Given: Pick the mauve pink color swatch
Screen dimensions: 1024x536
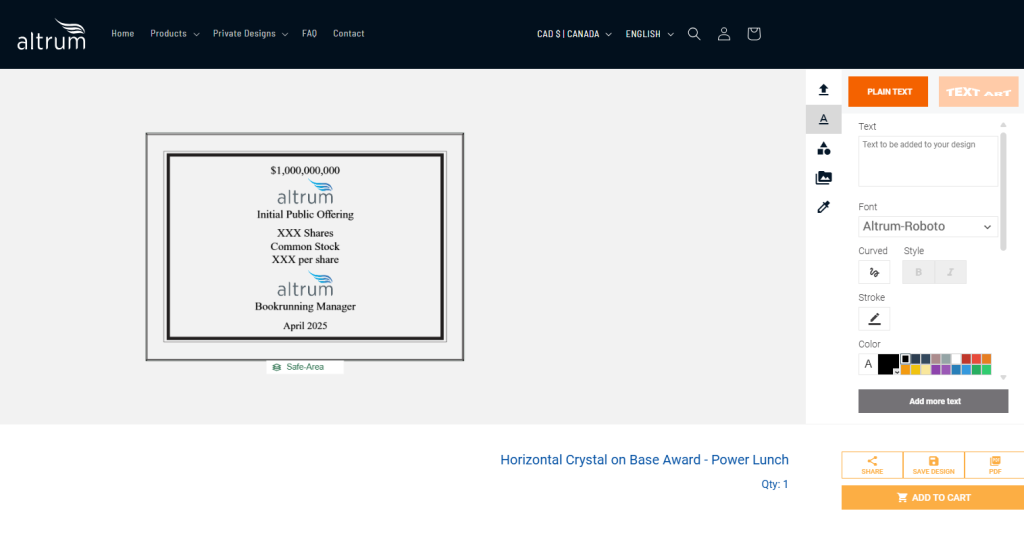Looking at the screenshot, I should 936,359.
